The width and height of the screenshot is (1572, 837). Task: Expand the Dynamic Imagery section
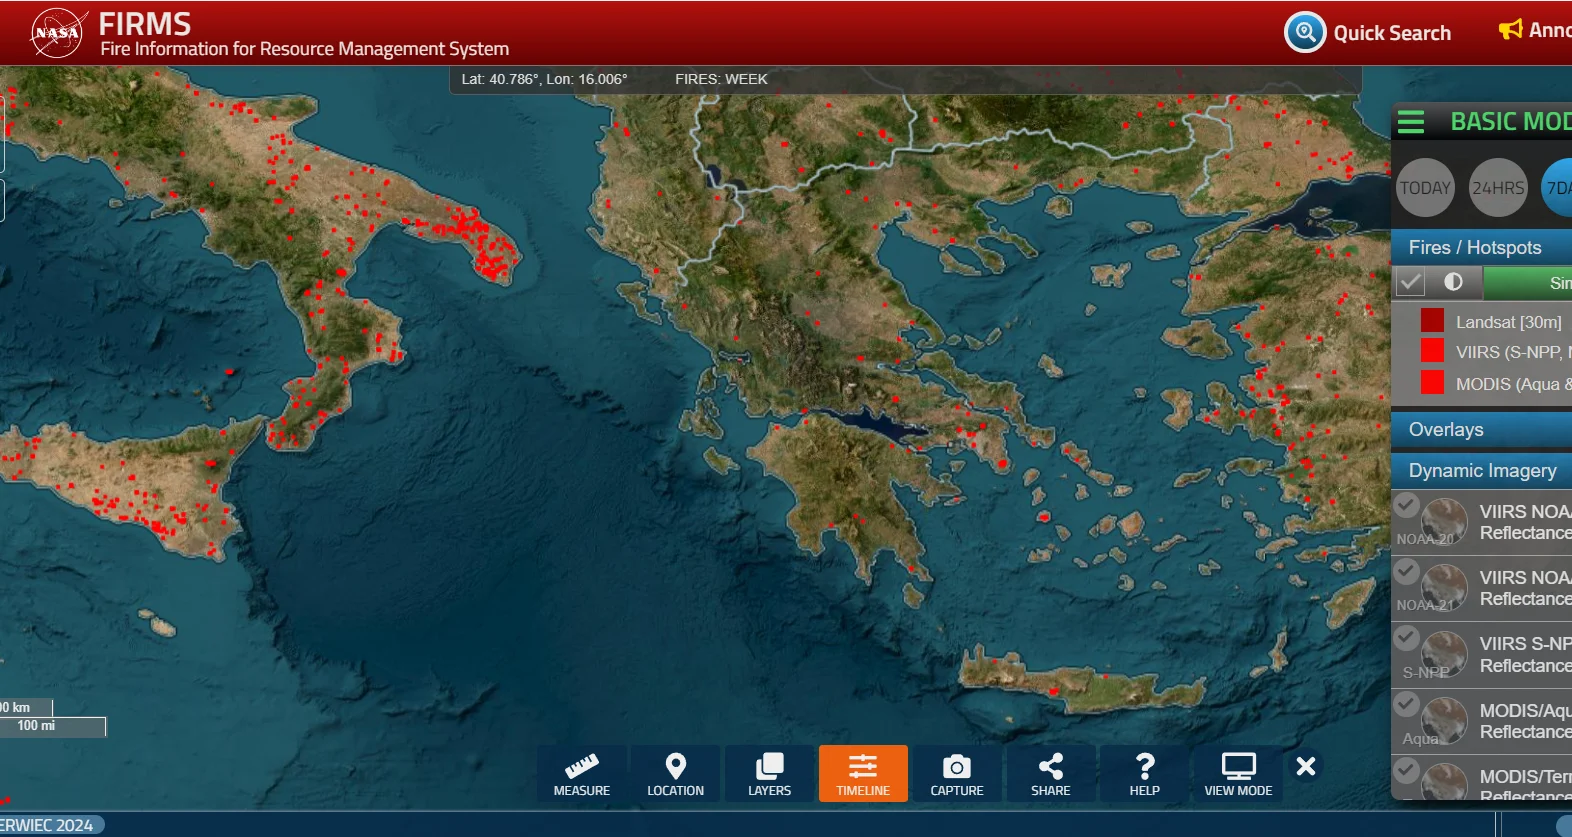pos(1481,470)
